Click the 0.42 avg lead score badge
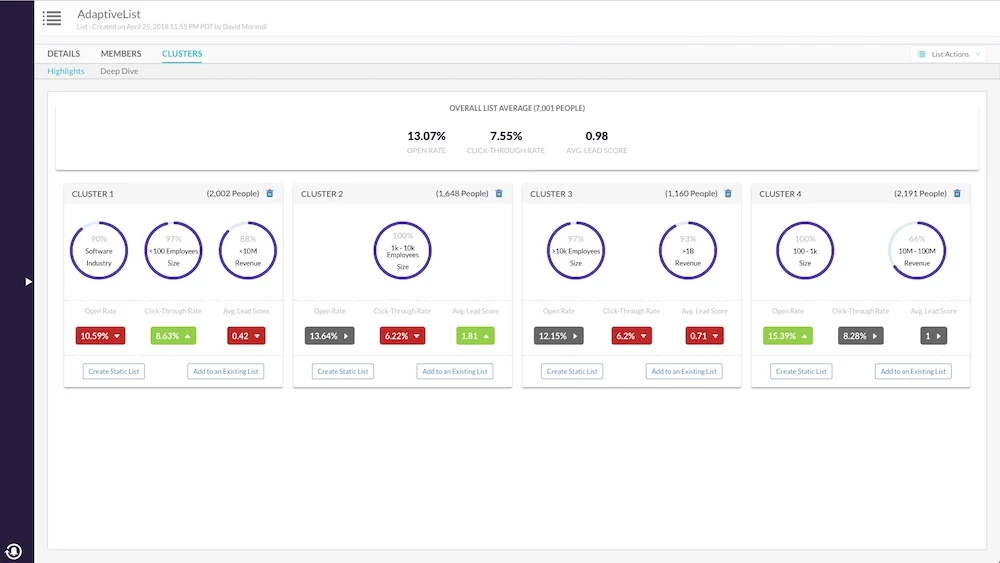1000x563 pixels. 246,335
